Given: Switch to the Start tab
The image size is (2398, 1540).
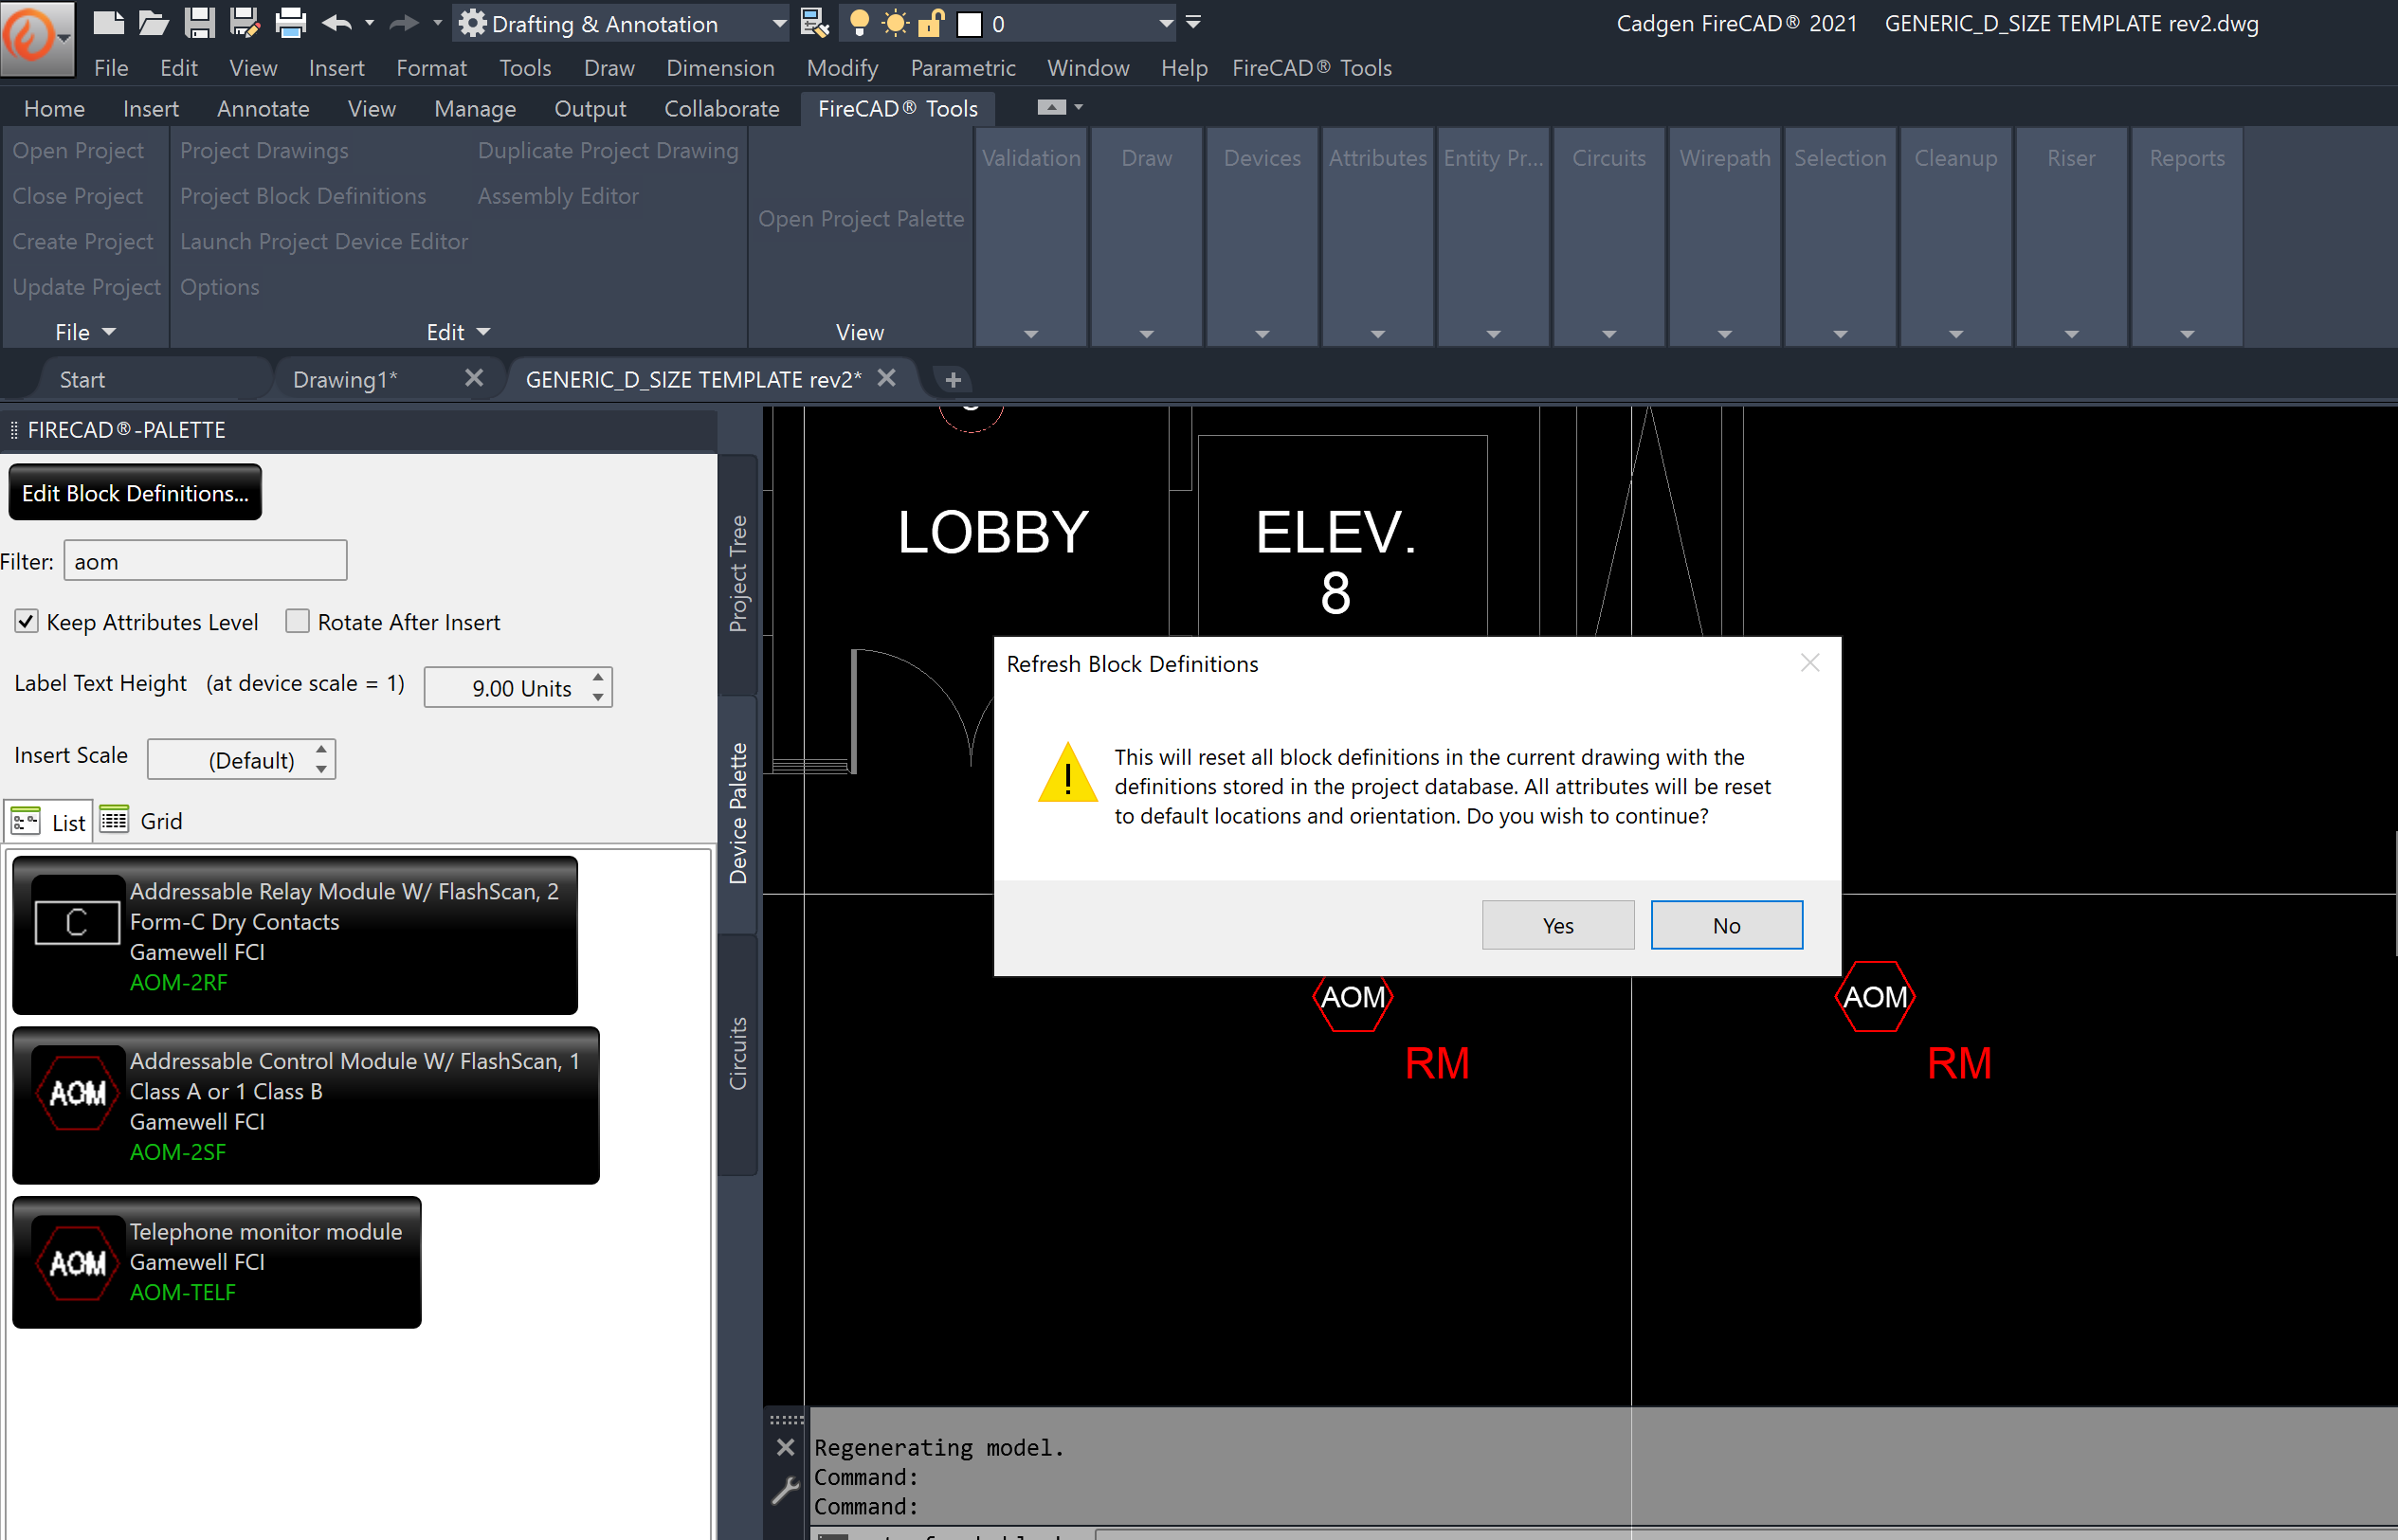Looking at the screenshot, I should [x=82, y=380].
